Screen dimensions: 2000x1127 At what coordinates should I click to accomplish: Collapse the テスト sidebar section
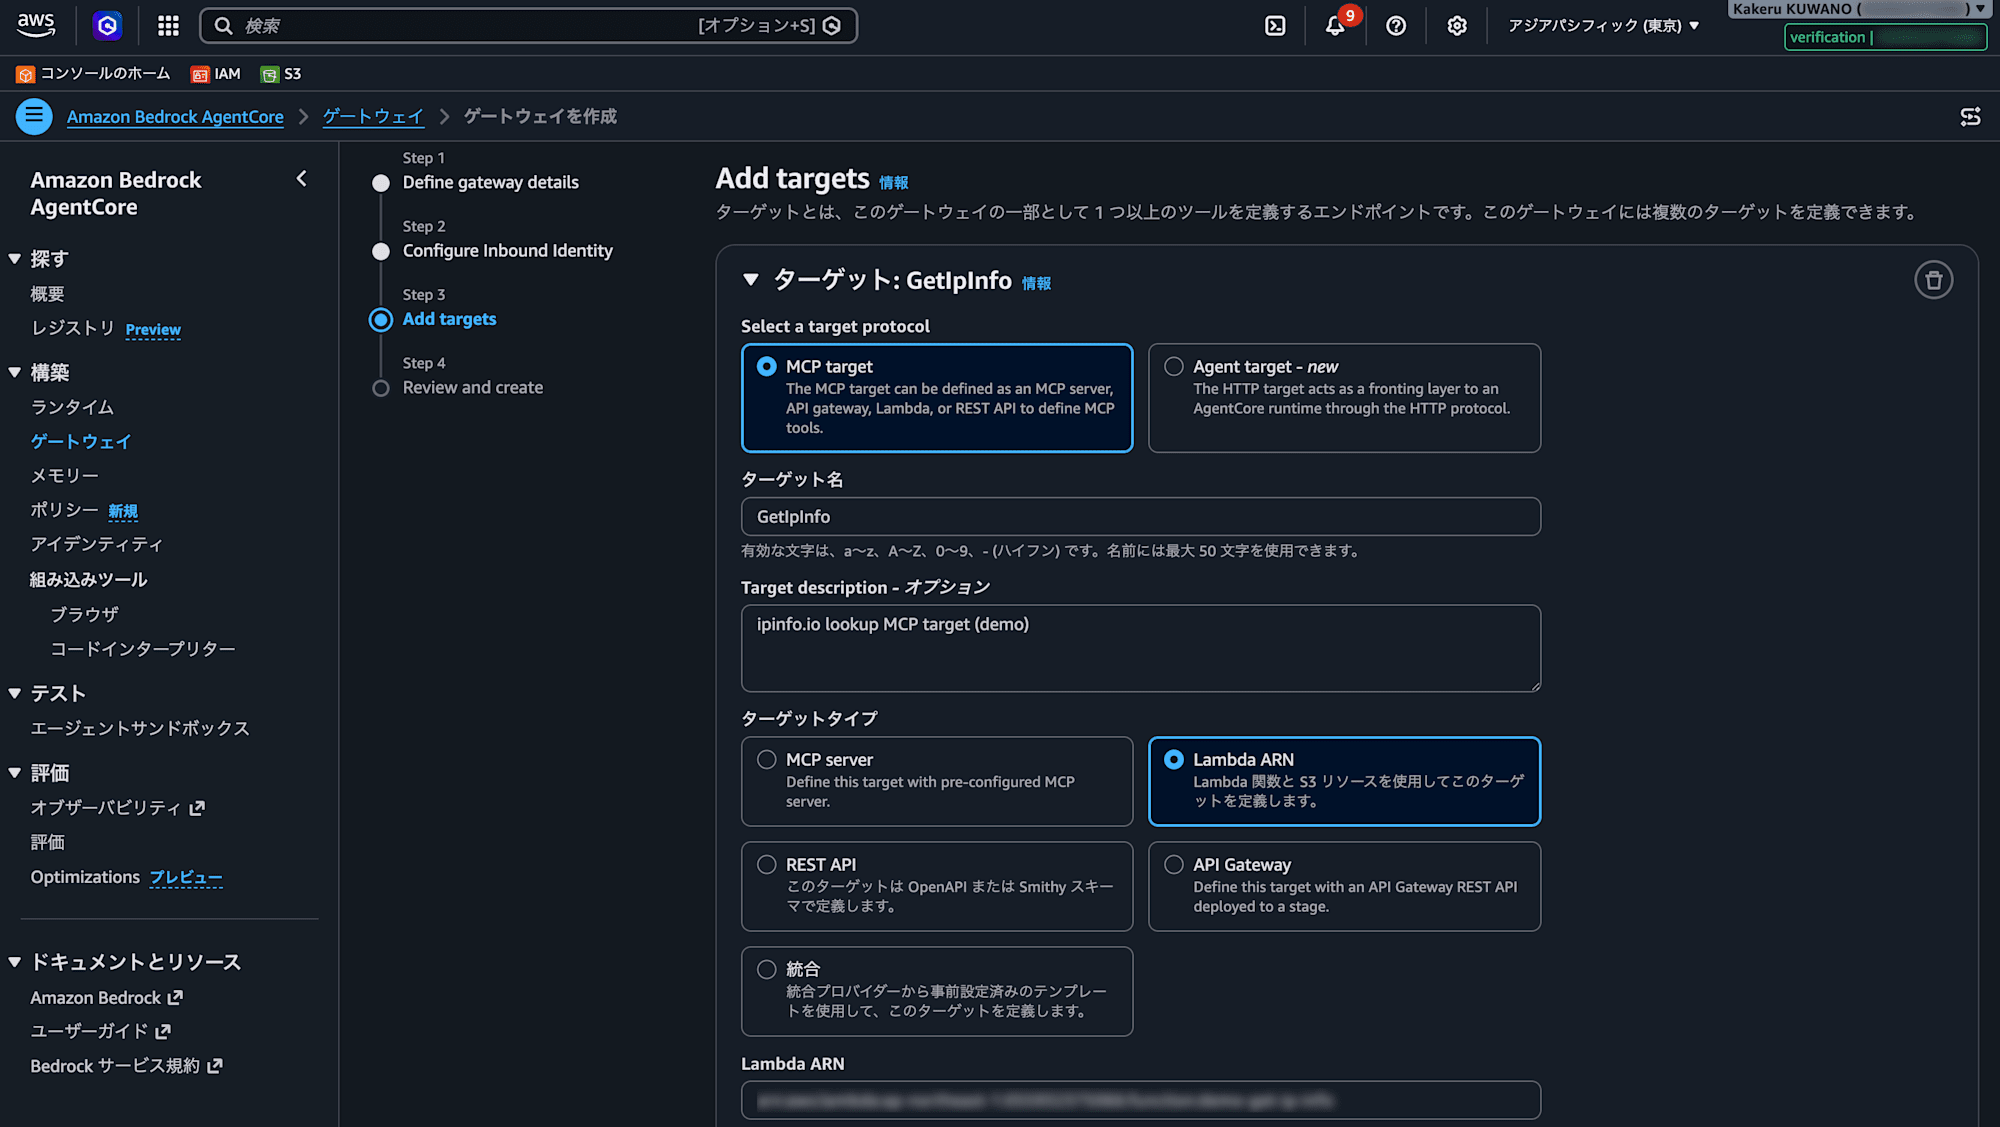[15, 694]
